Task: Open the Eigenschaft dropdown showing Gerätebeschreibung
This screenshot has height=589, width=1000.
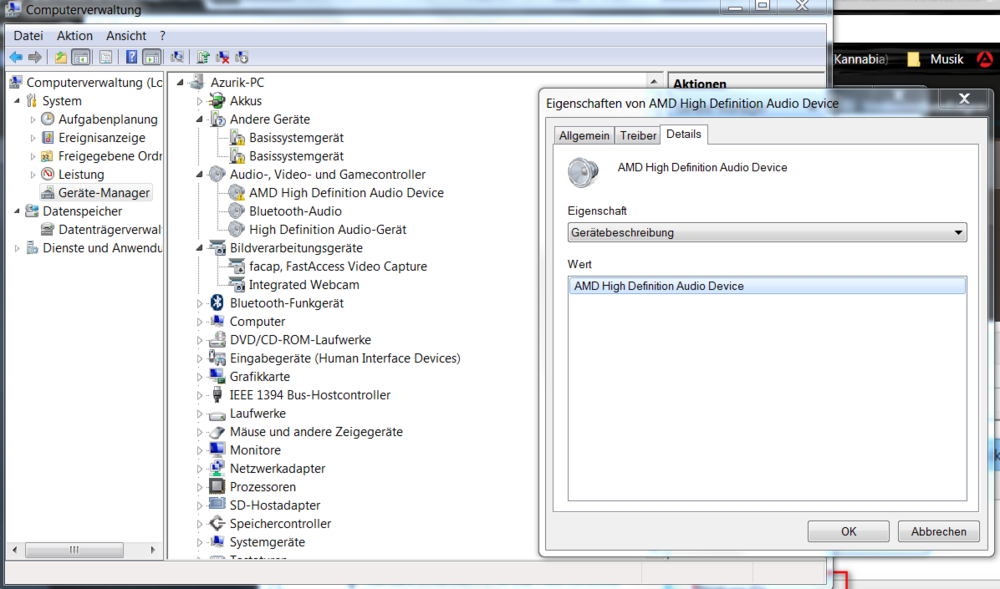Action: tap(766, 233)
